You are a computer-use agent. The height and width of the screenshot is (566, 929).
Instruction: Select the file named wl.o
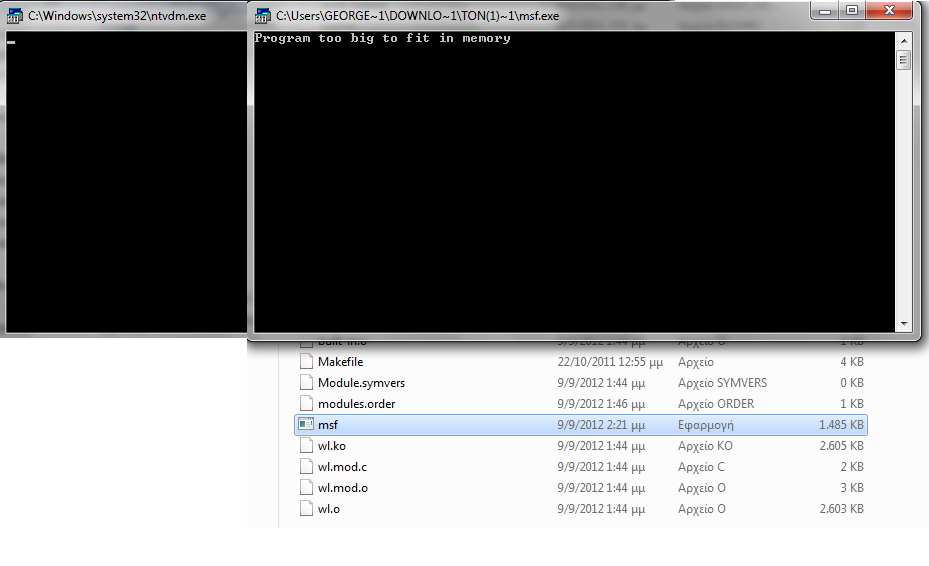(329, 509)
